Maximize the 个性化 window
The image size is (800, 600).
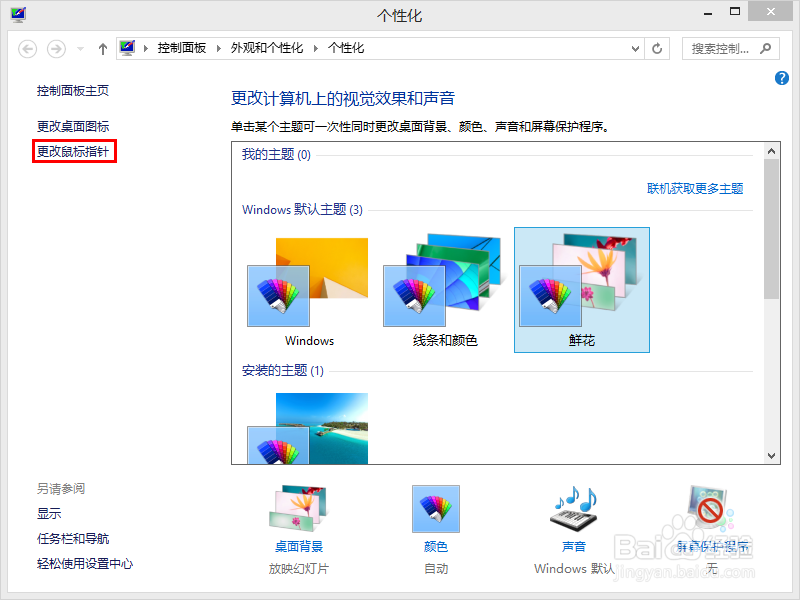pos(735,11)
